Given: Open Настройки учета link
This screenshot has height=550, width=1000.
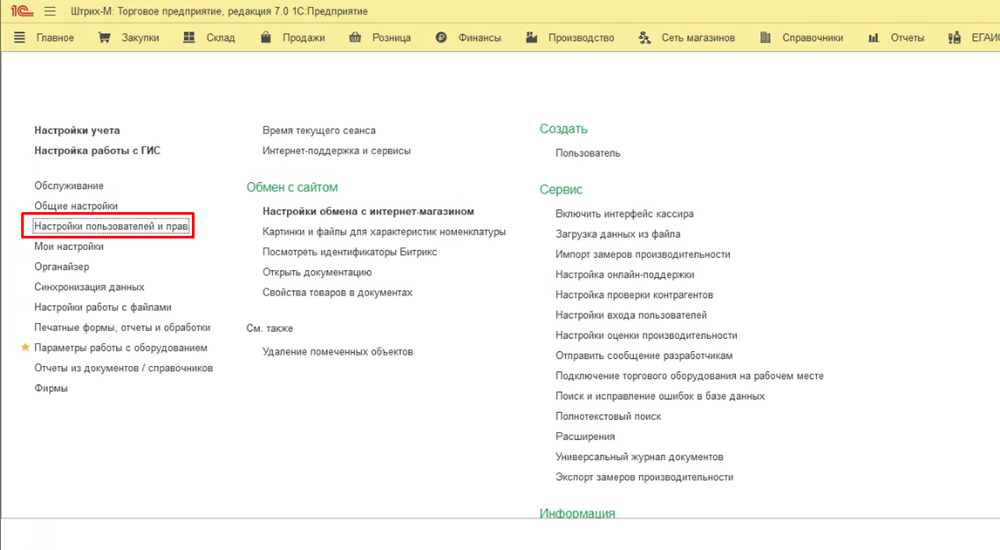Looking at the screenshot, I should 77,130.
